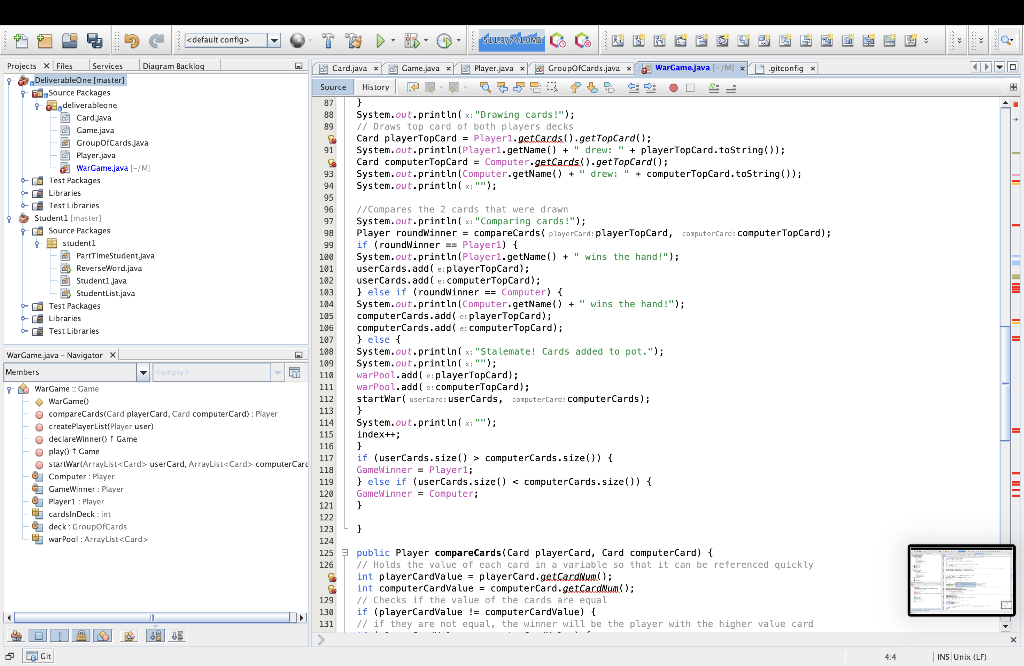
Task: Start macro recording with red circle icon
Action: pos(673,87)
